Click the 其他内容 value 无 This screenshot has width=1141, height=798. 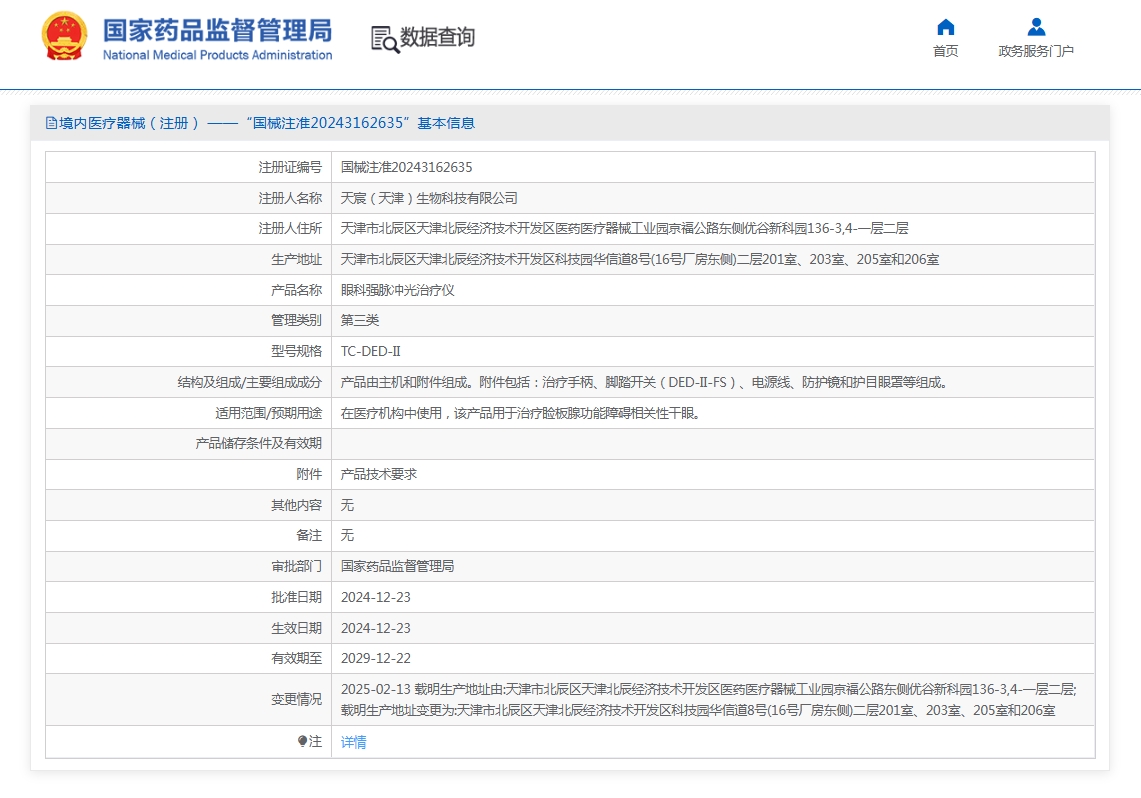347,505
